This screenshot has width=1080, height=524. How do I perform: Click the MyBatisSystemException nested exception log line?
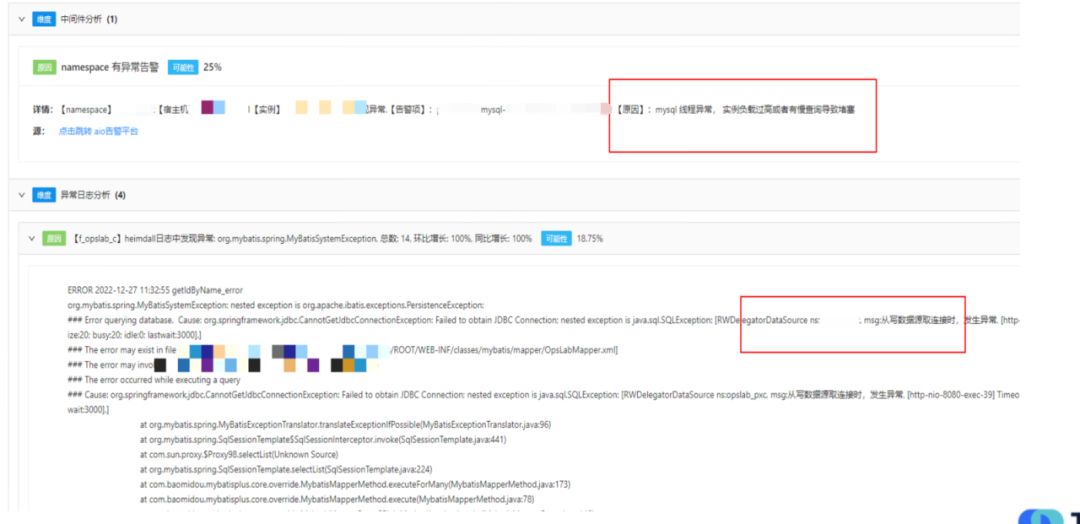[x=276, y=304]
